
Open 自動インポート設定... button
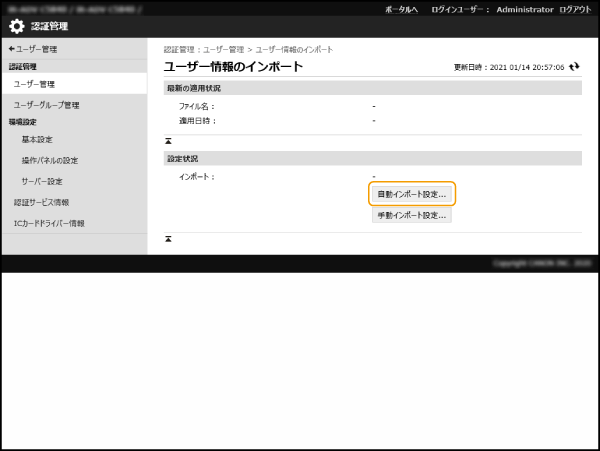pyautogui.click(x=411, y=194)
